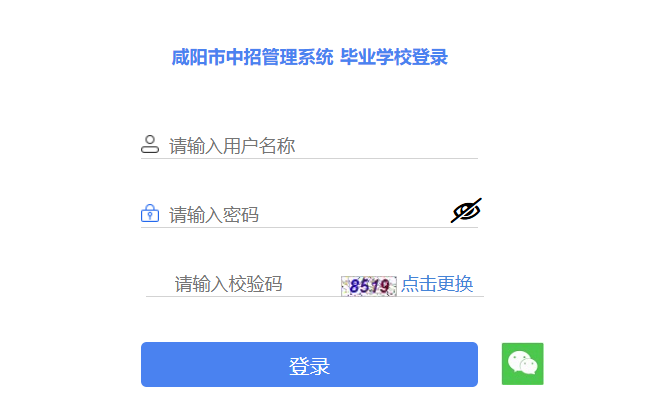Image resolution: width=647 pixels, height=417 pixels.
Task: Toggle password visibility with the eye-slash icon
Action: click(x=466, y=210)
